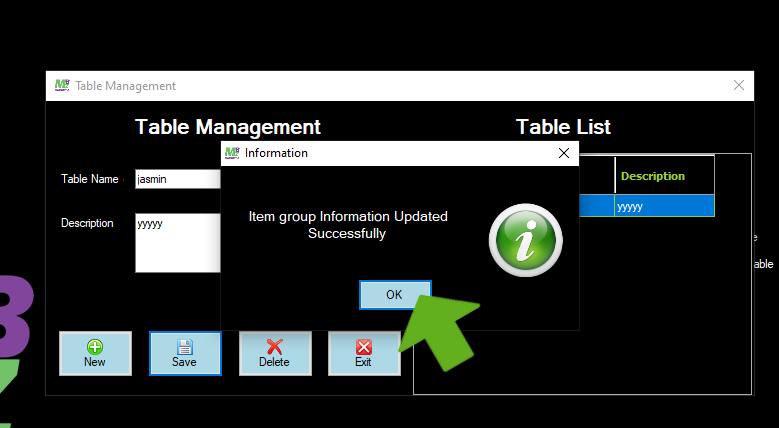Click the Table Management window logo icon
Screen dimensions: 779x428
62,86
